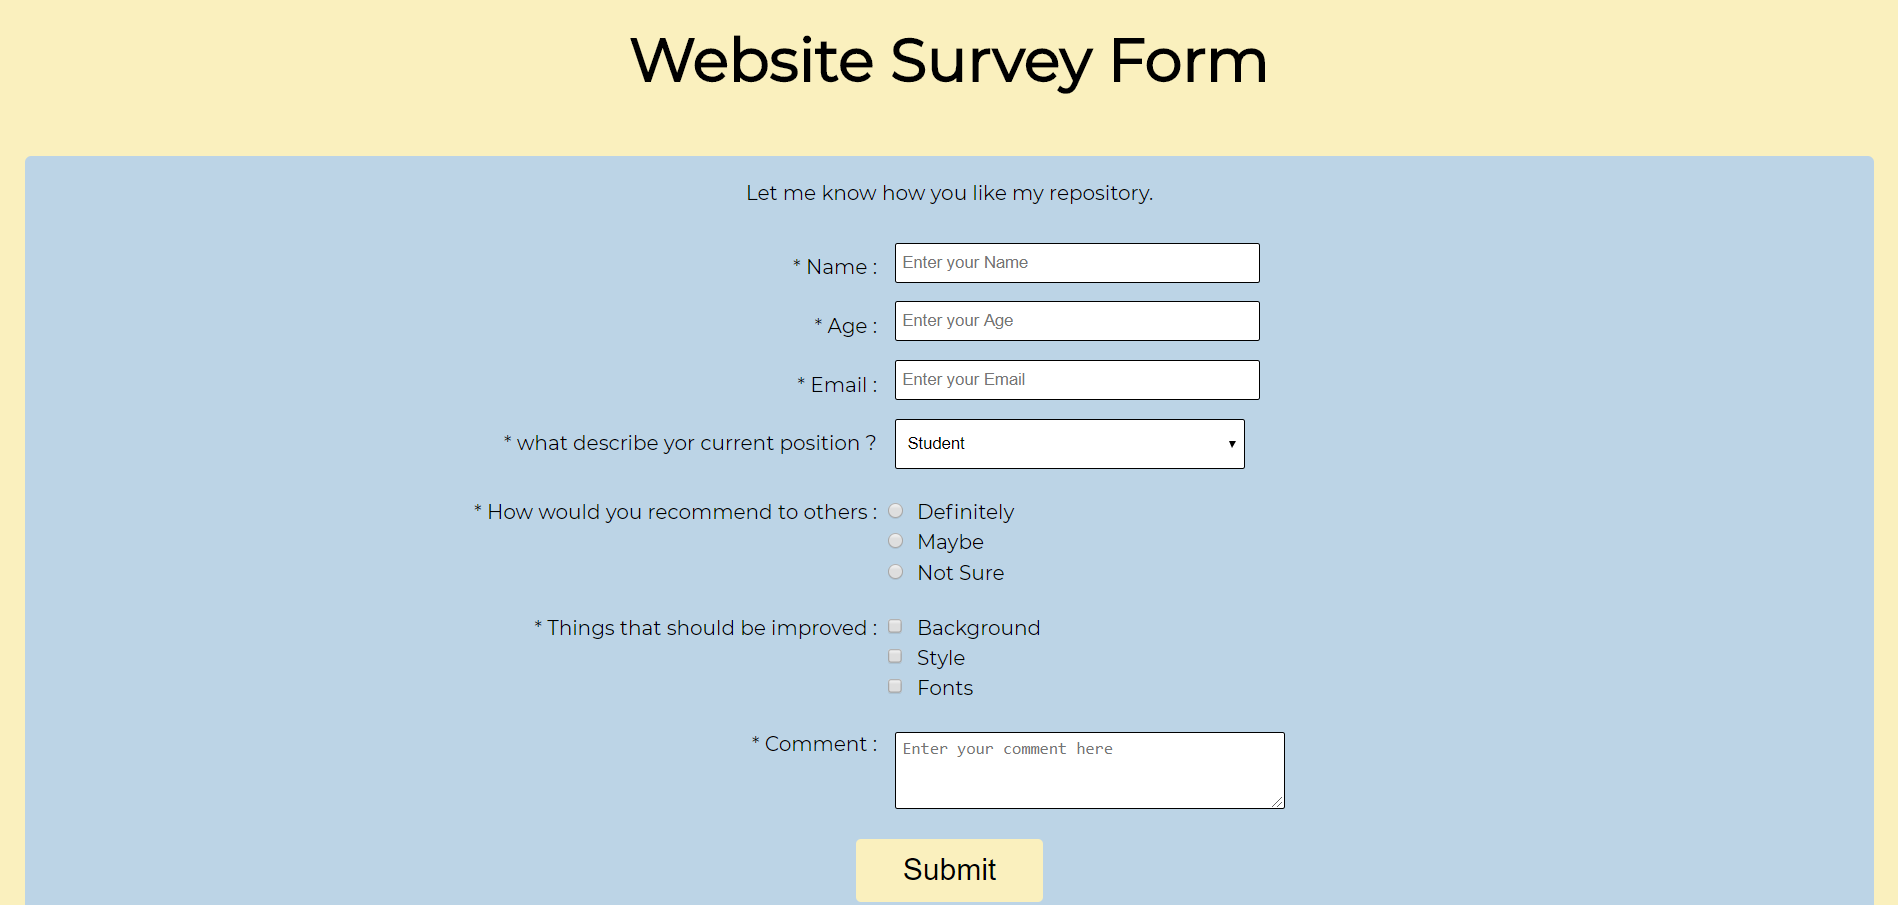This screenshot has height=905, width=1898.
Task: Select the Maybe recommendation option
Action: coord(895,540)
